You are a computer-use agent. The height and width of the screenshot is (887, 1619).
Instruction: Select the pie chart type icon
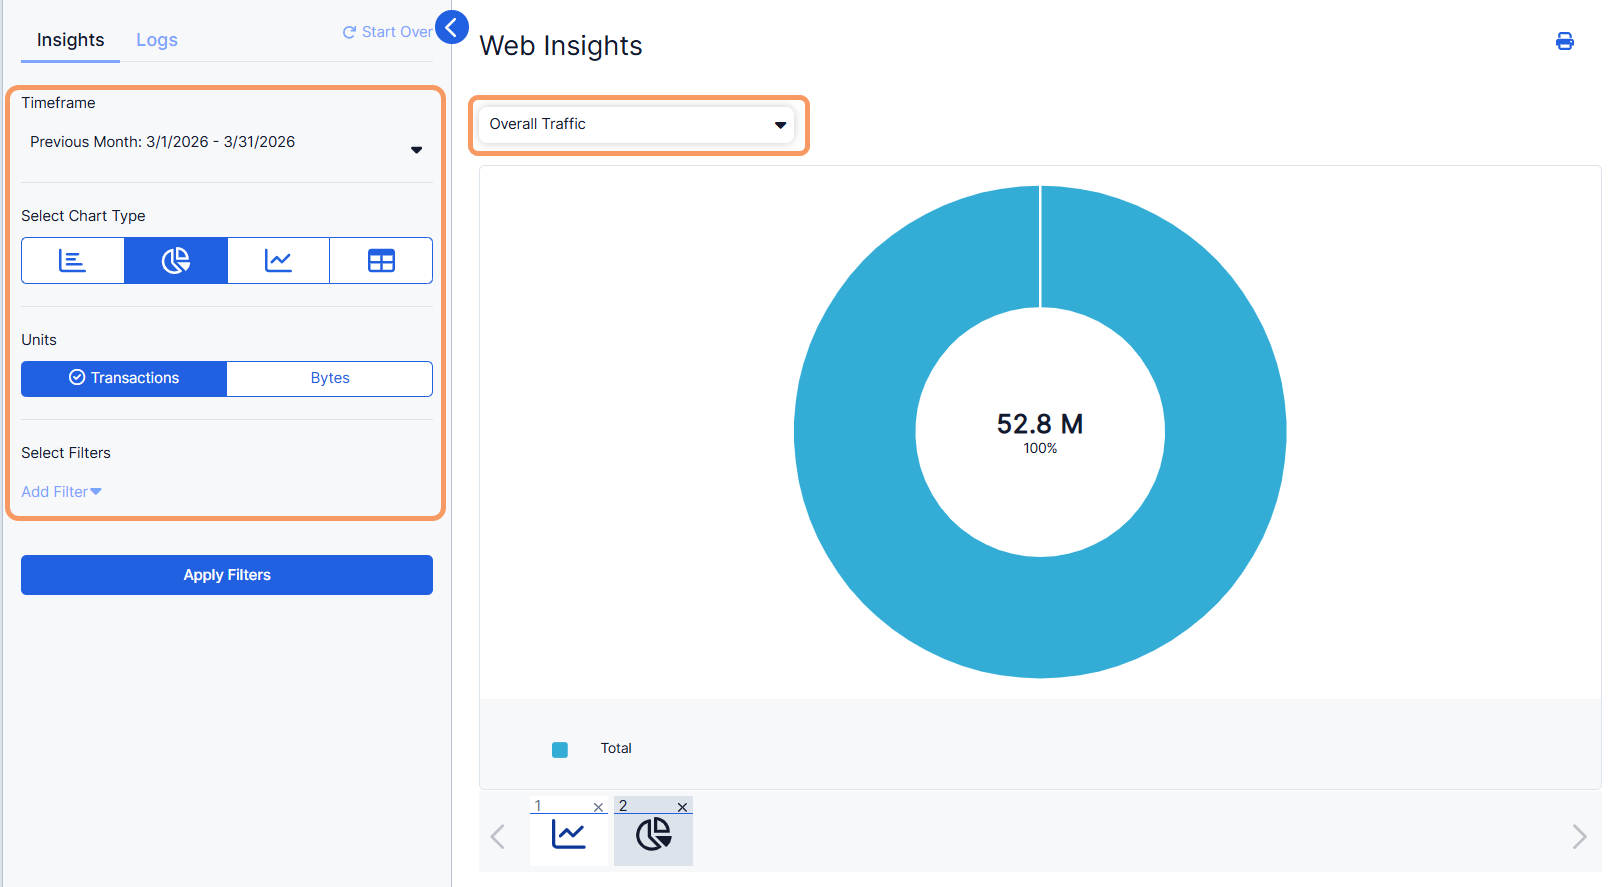pos(176,261)
